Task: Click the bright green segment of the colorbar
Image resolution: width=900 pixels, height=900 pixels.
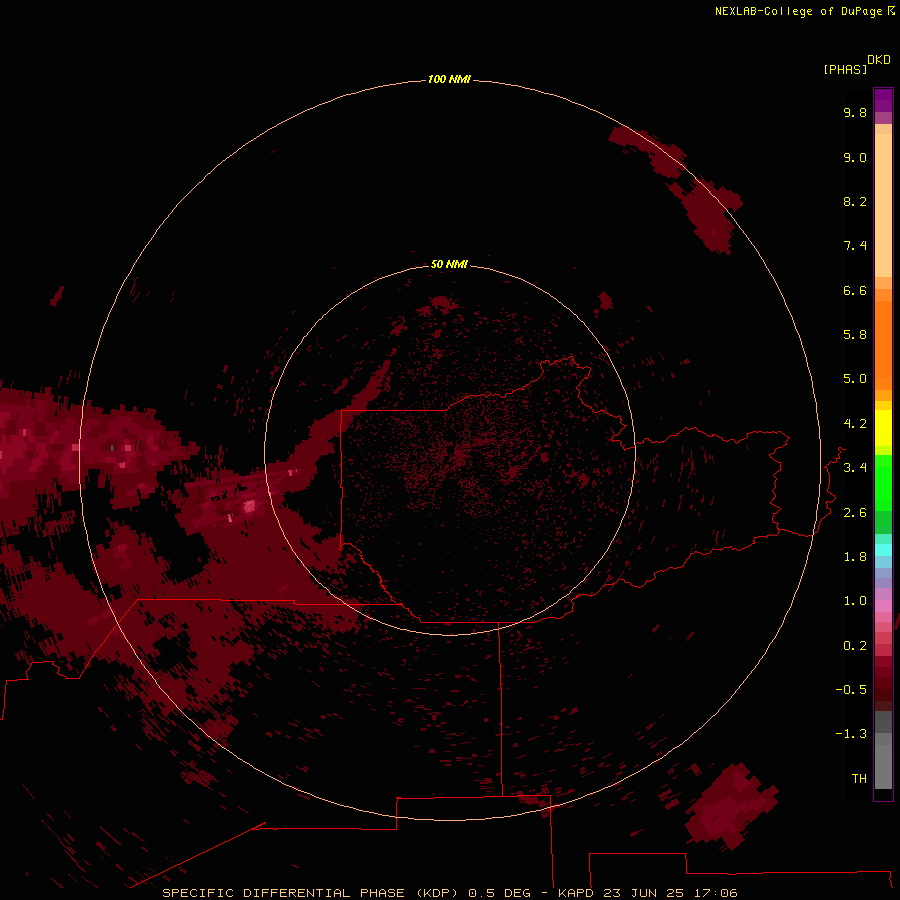Action: (x=883, y=483)
